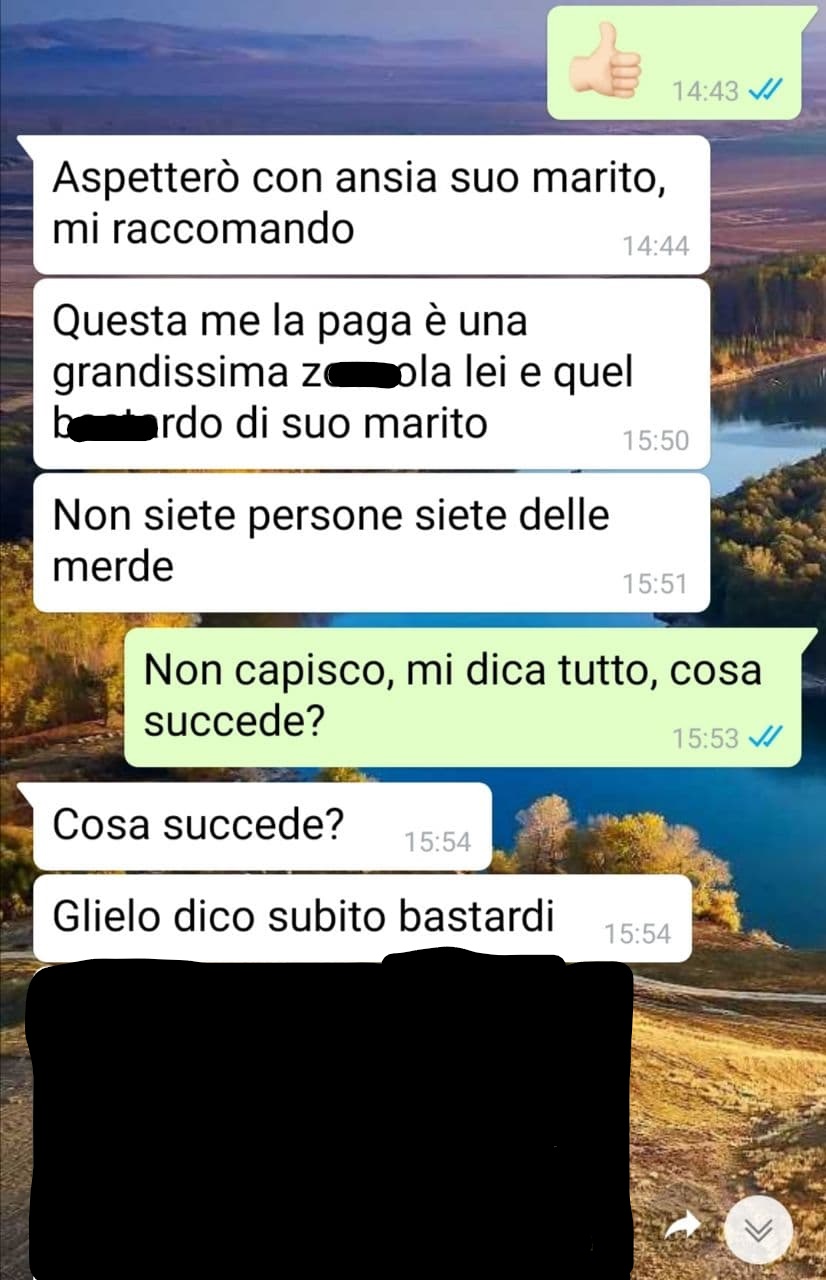826x1280 pixels.
Task: Tap the 15:50 timestamp
Action: [x=655, y=440]
